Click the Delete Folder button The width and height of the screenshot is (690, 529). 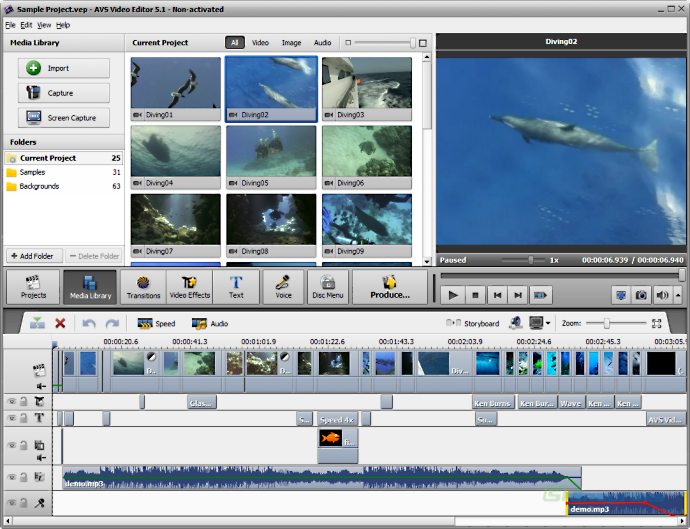click(94, 256)
